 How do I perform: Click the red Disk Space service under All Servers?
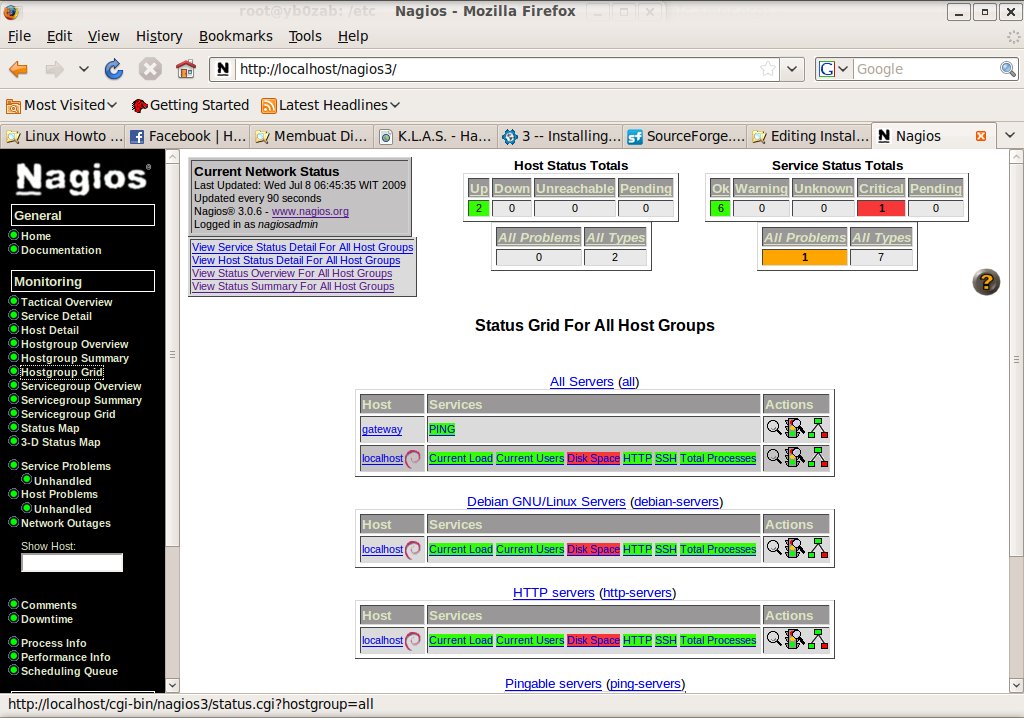point(593,458)
